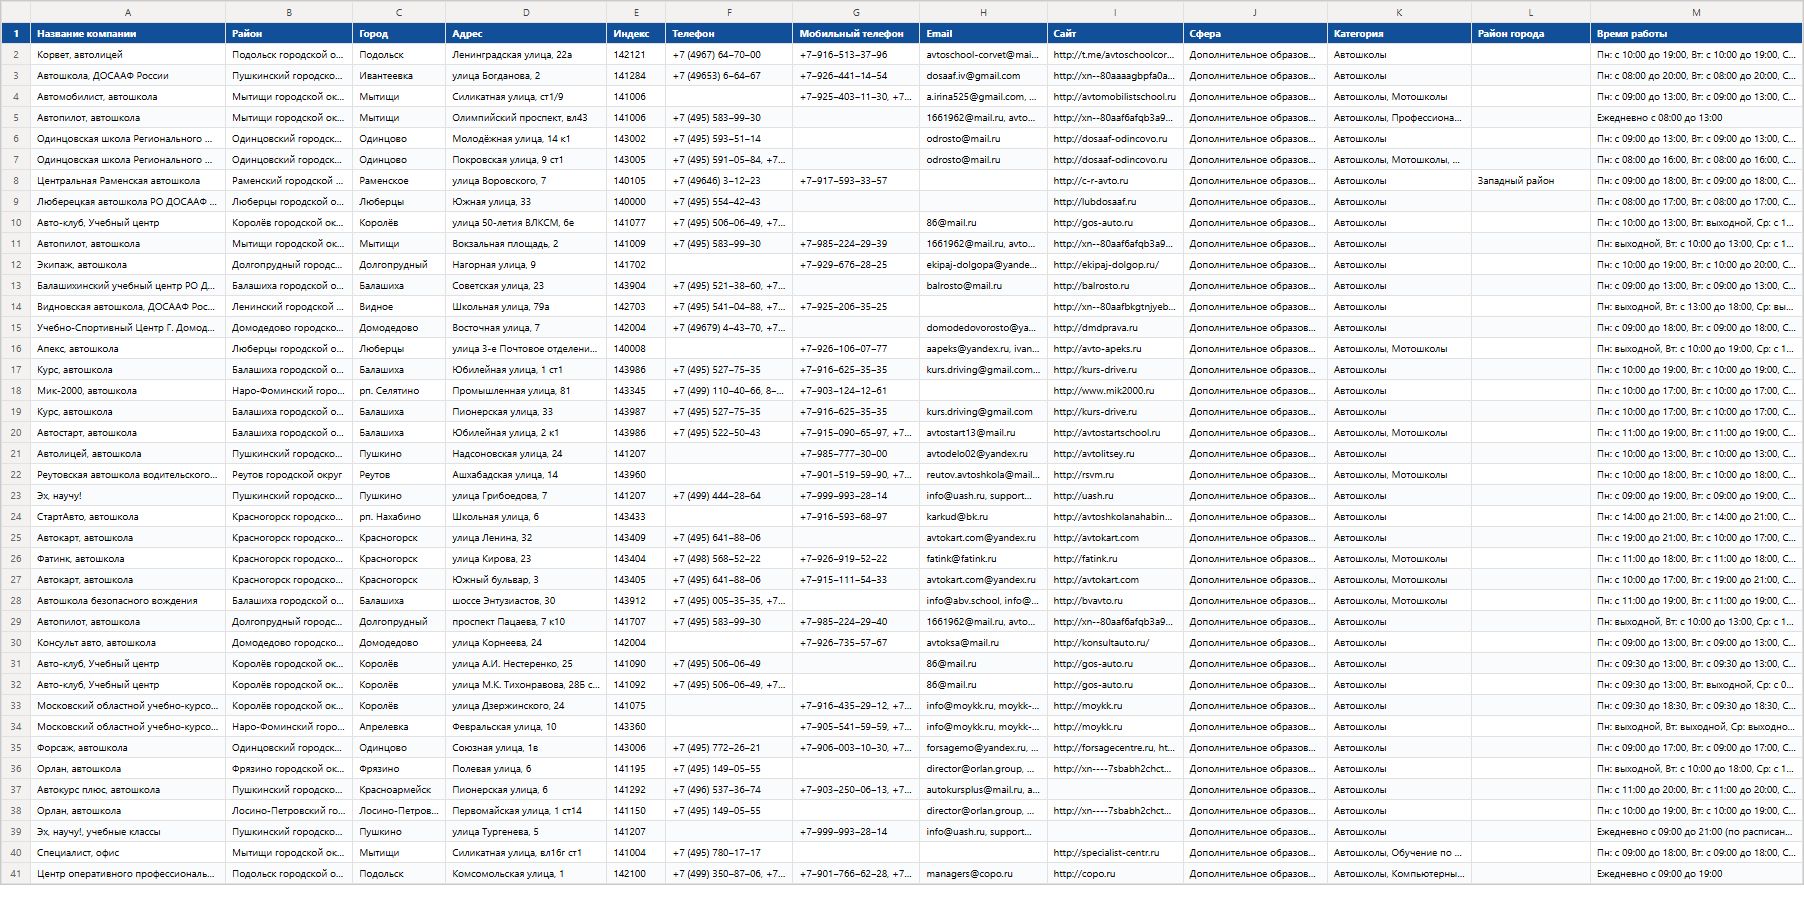The image size is (1804, 902).
Task: Select the 'Ежедневно с 08:00 до 13:00' cell
Action: pos(1696,117)
